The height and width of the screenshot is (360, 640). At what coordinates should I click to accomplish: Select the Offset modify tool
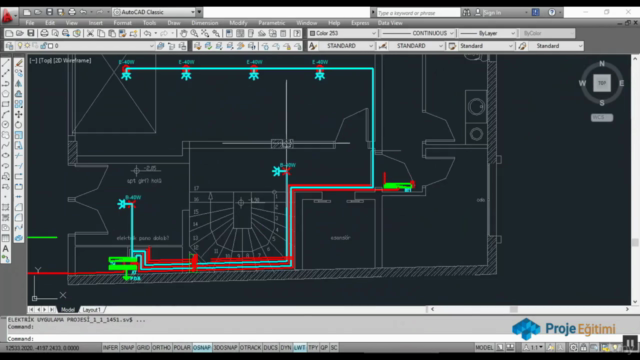[19, 94]
